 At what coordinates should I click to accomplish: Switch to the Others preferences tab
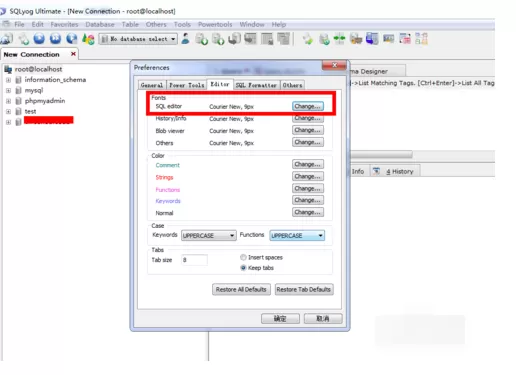[292, 85]
